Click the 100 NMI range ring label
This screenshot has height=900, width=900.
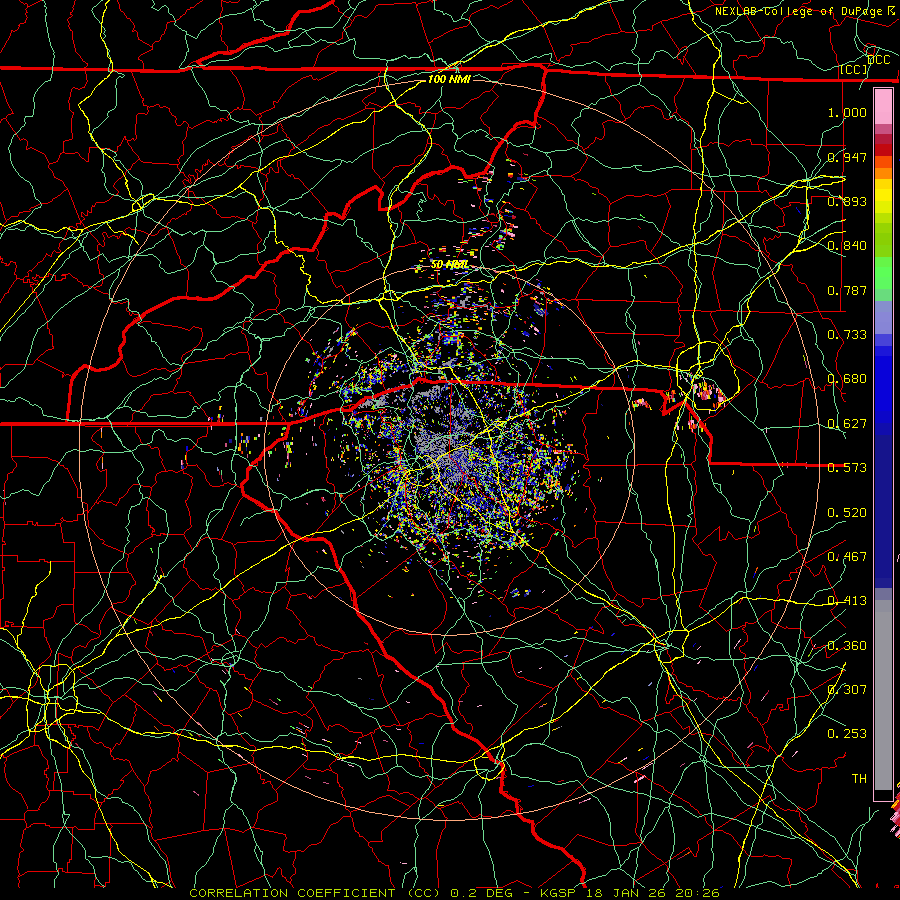coord(449,79)
